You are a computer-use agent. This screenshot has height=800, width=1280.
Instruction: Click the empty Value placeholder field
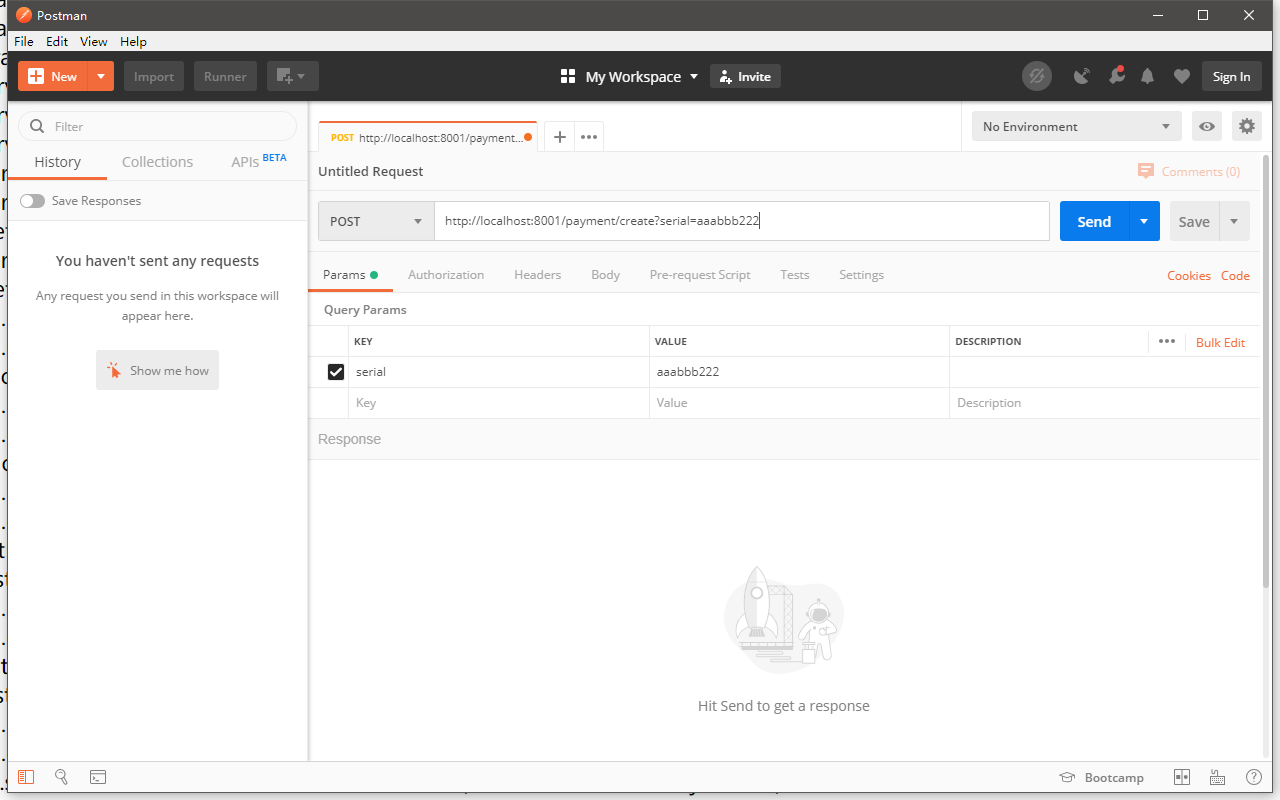[x=799, y=403]
